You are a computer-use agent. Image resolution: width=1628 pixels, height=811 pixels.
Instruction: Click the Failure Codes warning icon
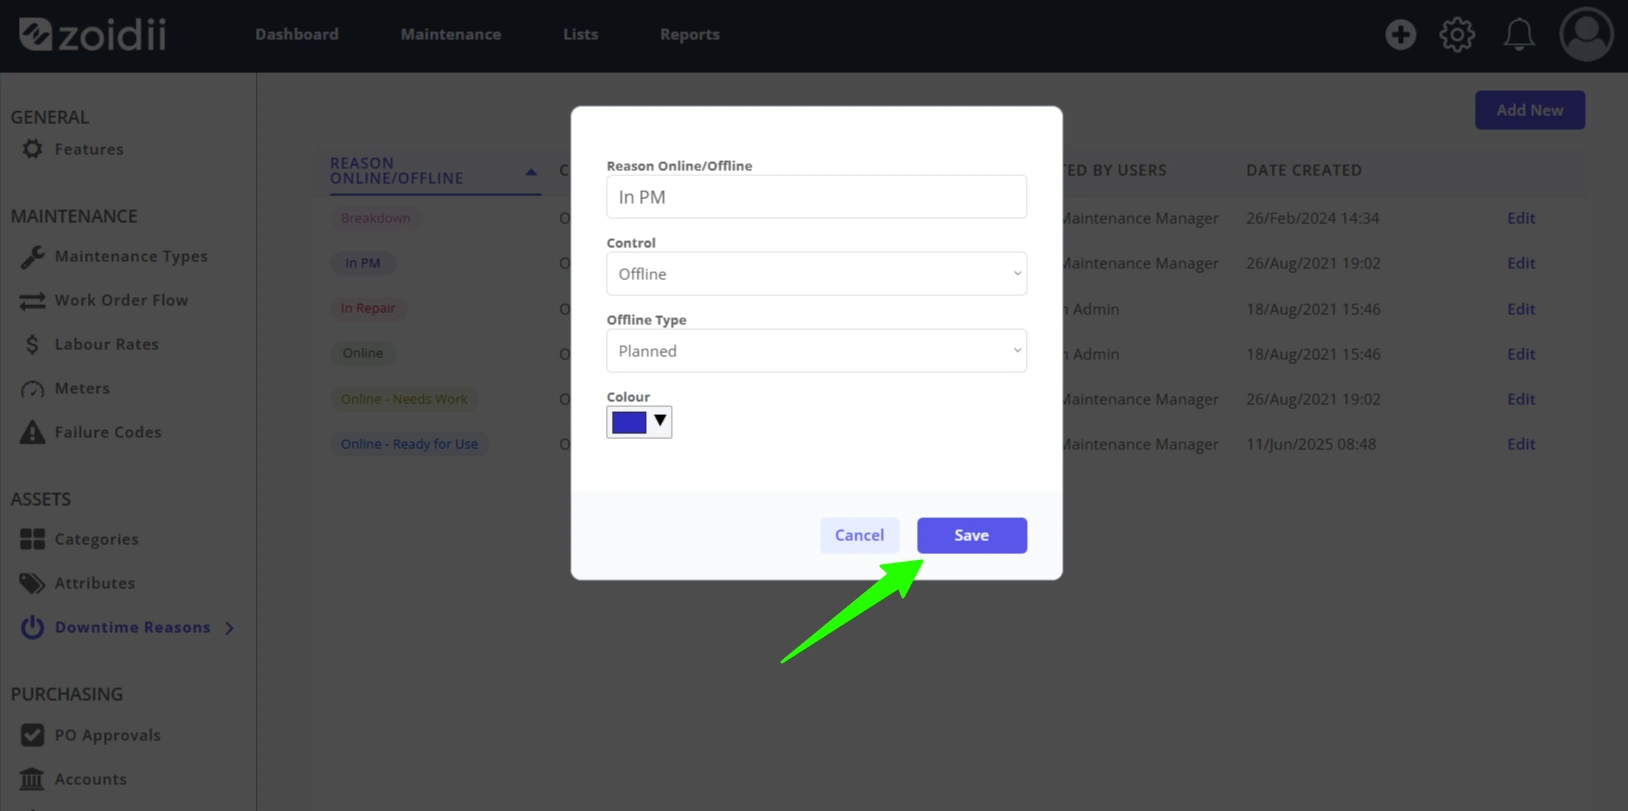pos(32,432)
